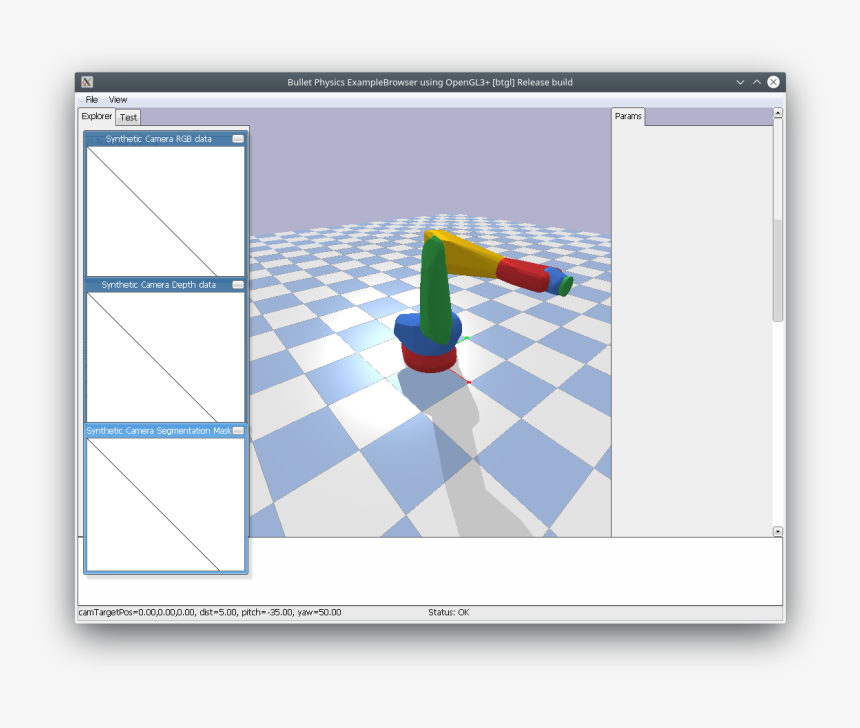Click the Synthetic Camera Depth data title bar
Image resolution: width=860 pixels, height=728 pixels.
click(x=158, y=285)
